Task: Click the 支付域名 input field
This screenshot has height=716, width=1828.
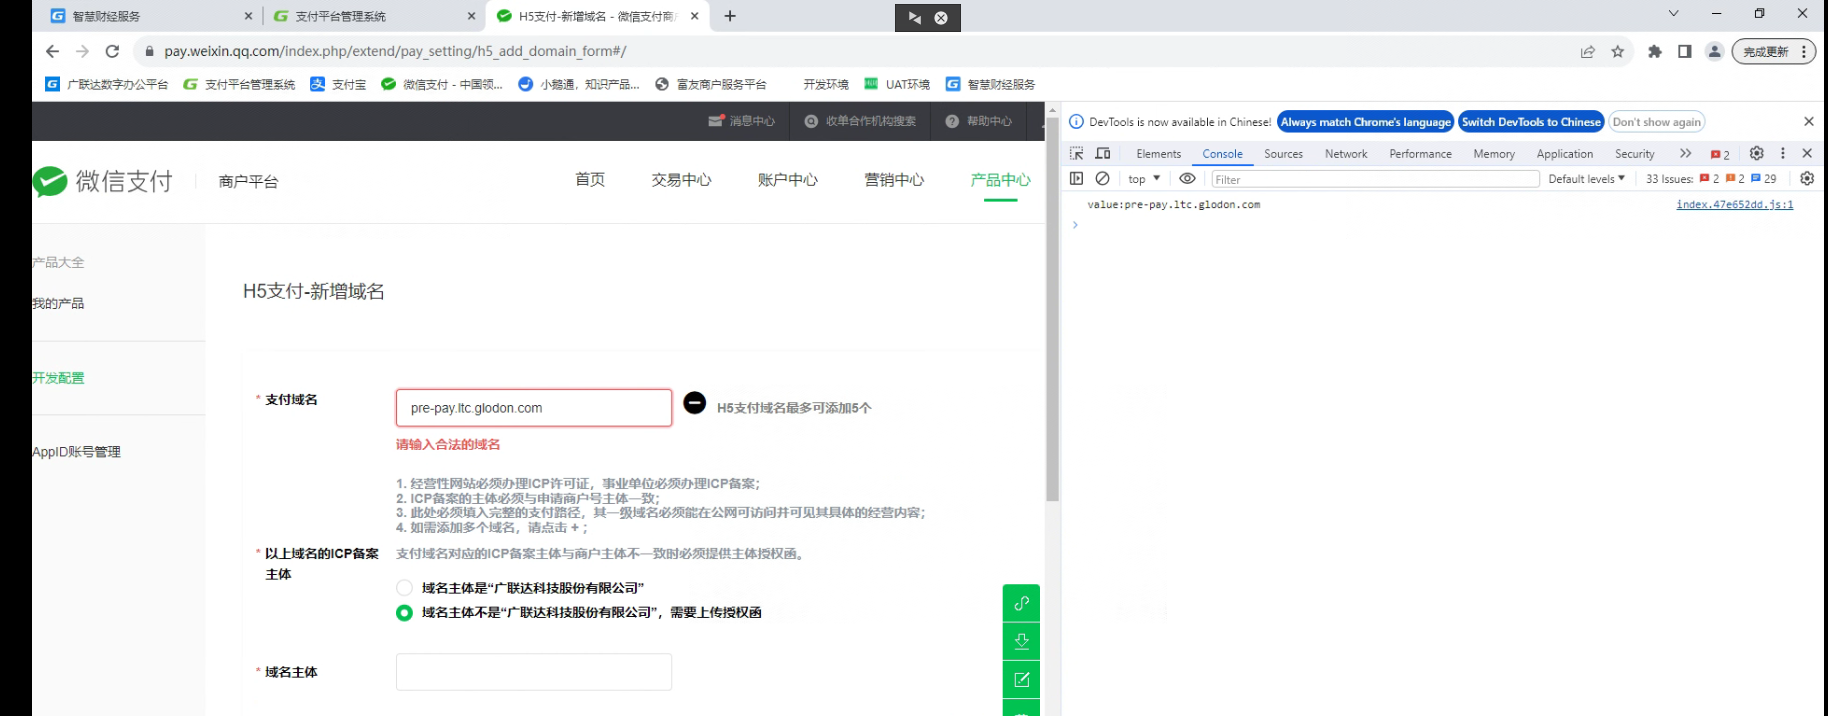Action: click(x=534, y=408)
